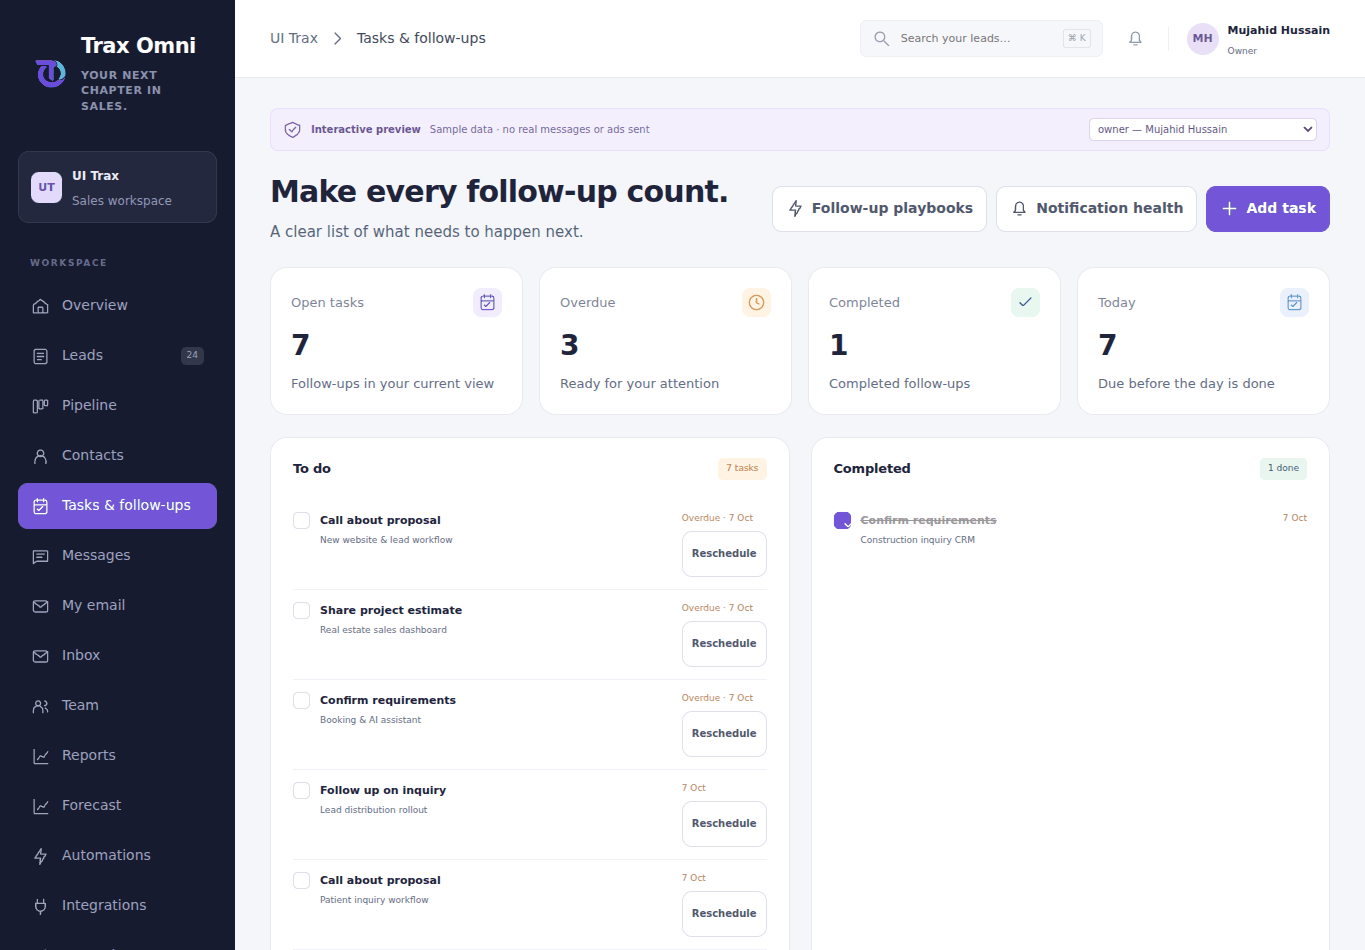The image size is (1365, 950).
Task: Check the Patient inquiry workflow proposal task
Action: [301, 880]
